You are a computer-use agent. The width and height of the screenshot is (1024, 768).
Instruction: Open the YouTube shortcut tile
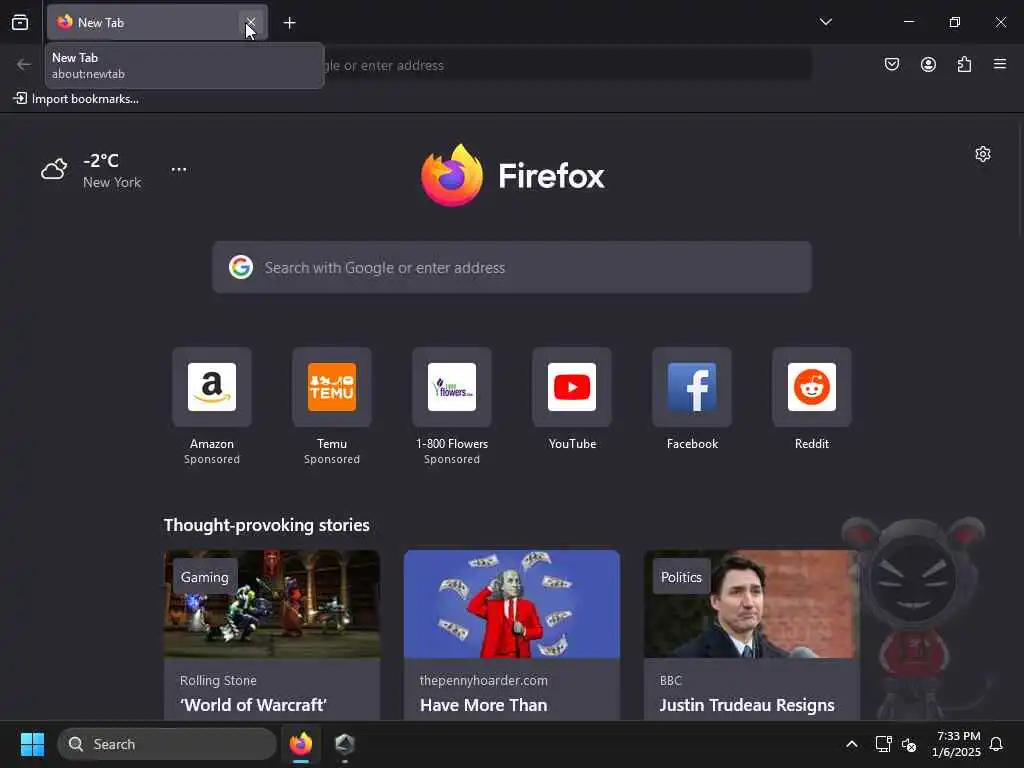pos(572,387)
